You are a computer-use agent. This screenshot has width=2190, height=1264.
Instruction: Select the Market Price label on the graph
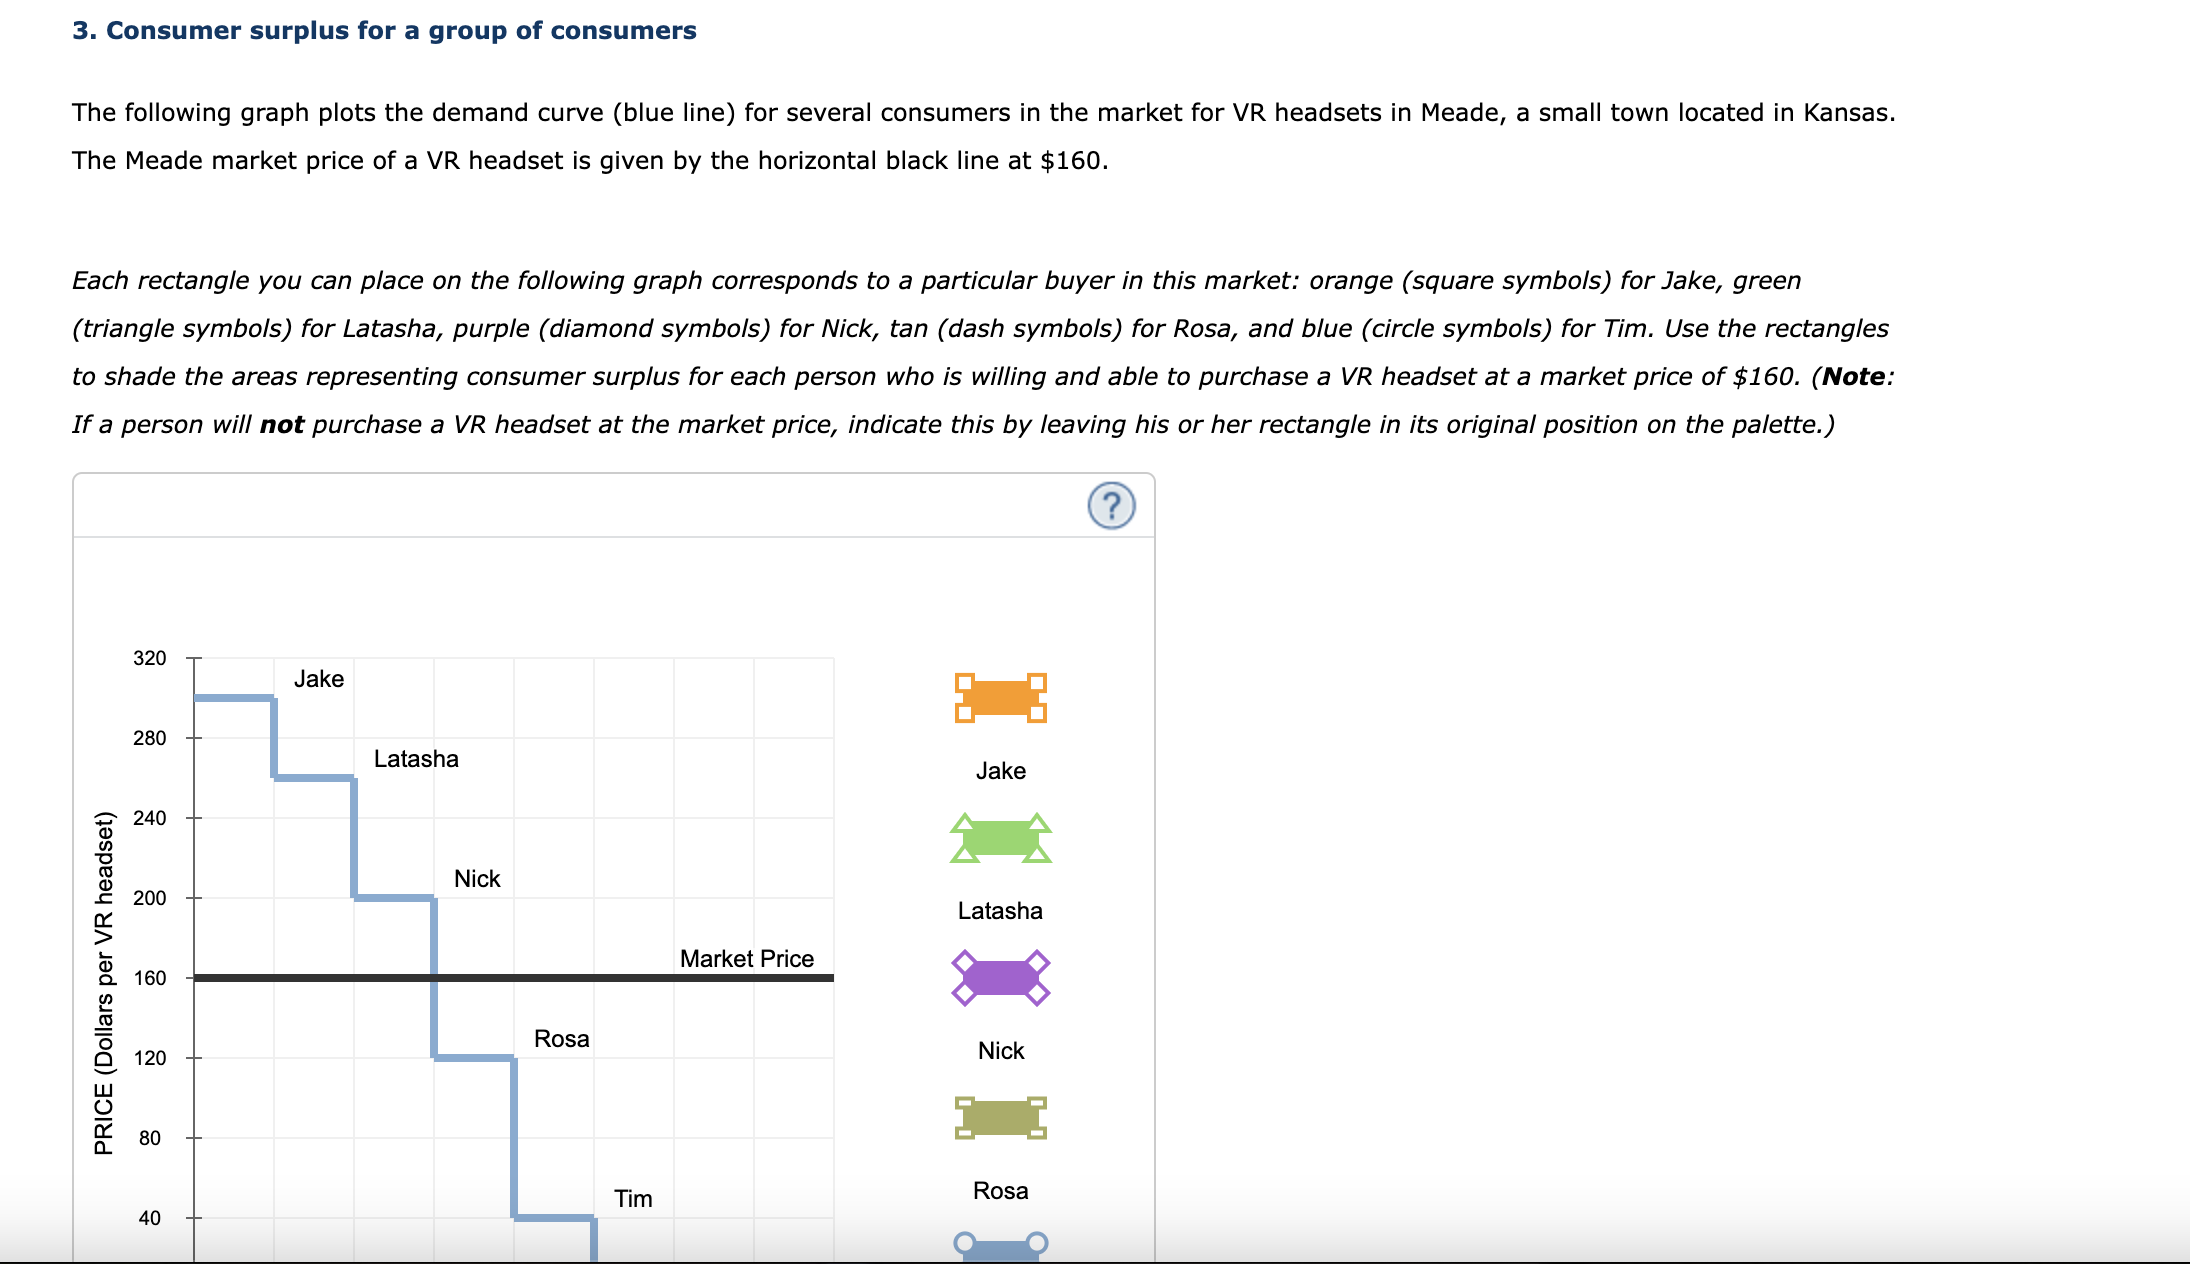coord(746,958)
